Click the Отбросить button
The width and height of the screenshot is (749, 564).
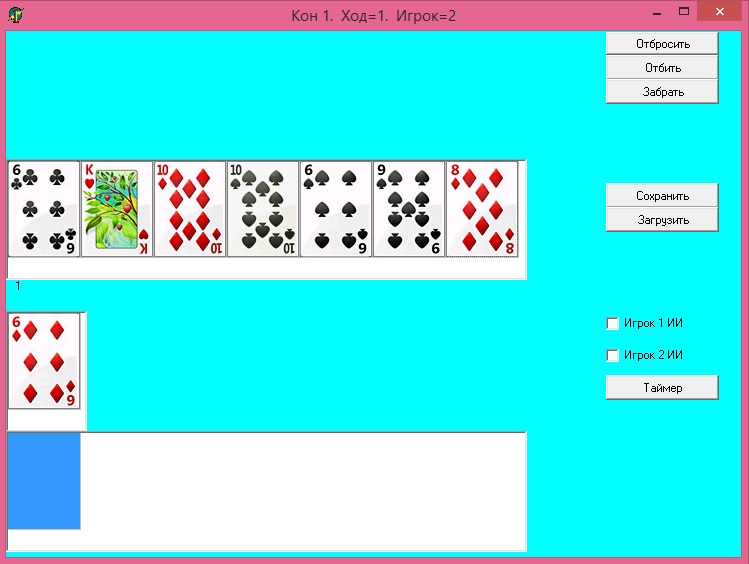pos(662,43)
